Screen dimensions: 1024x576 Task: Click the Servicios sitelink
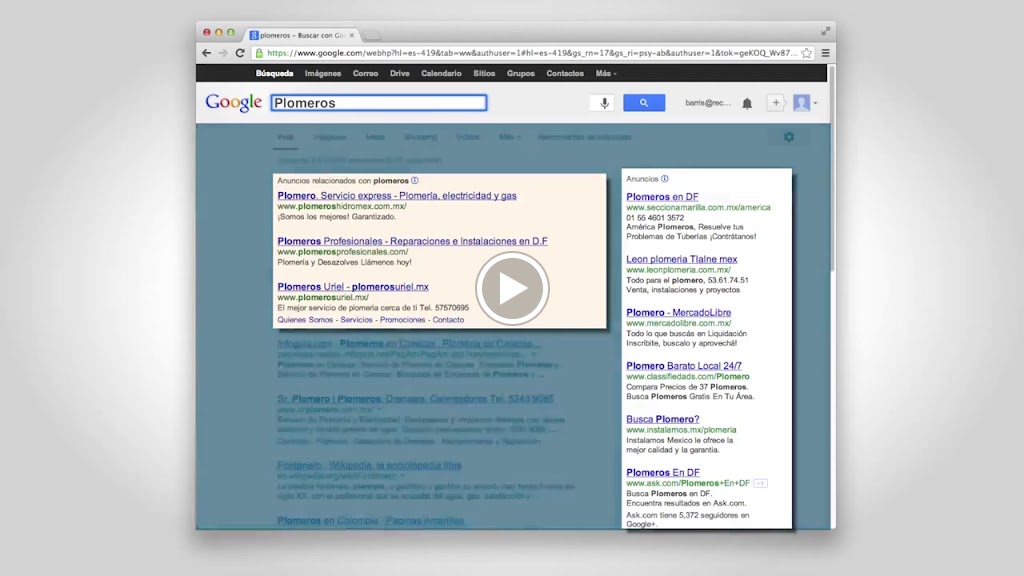(356, 319)
